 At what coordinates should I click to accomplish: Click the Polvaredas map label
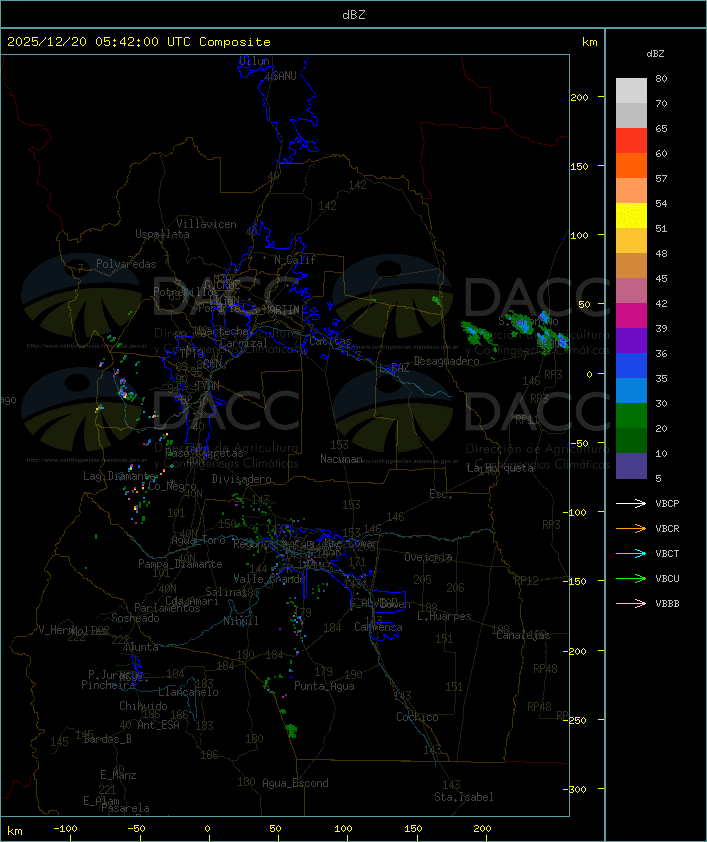(x=126, y=264)
